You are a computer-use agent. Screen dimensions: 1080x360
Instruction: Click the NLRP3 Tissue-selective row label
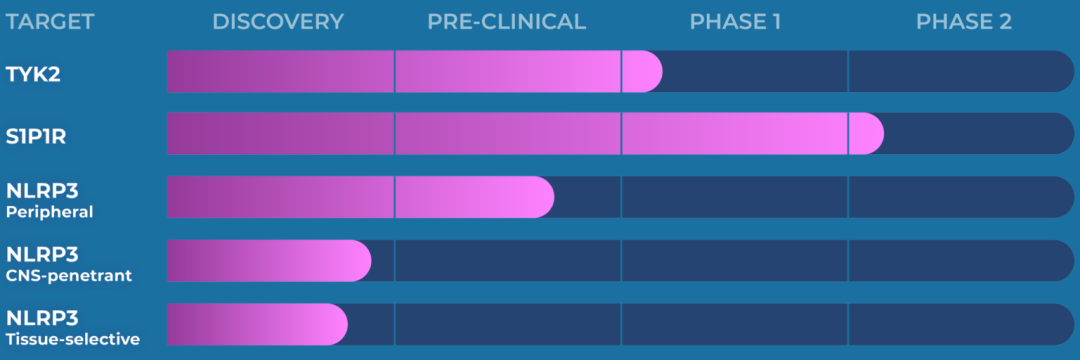tap(73, 328)
